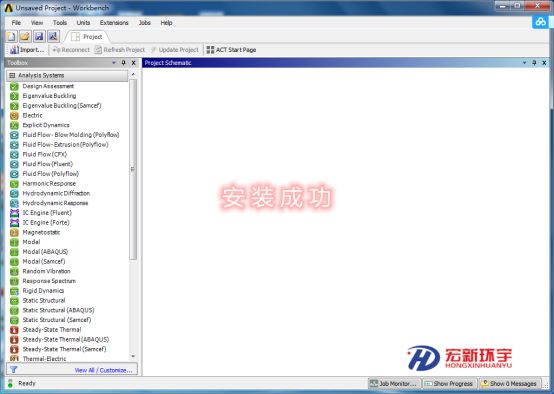Click the Static Structural system label
Viewport: 554px width, 394px height.
coord(44,301)
